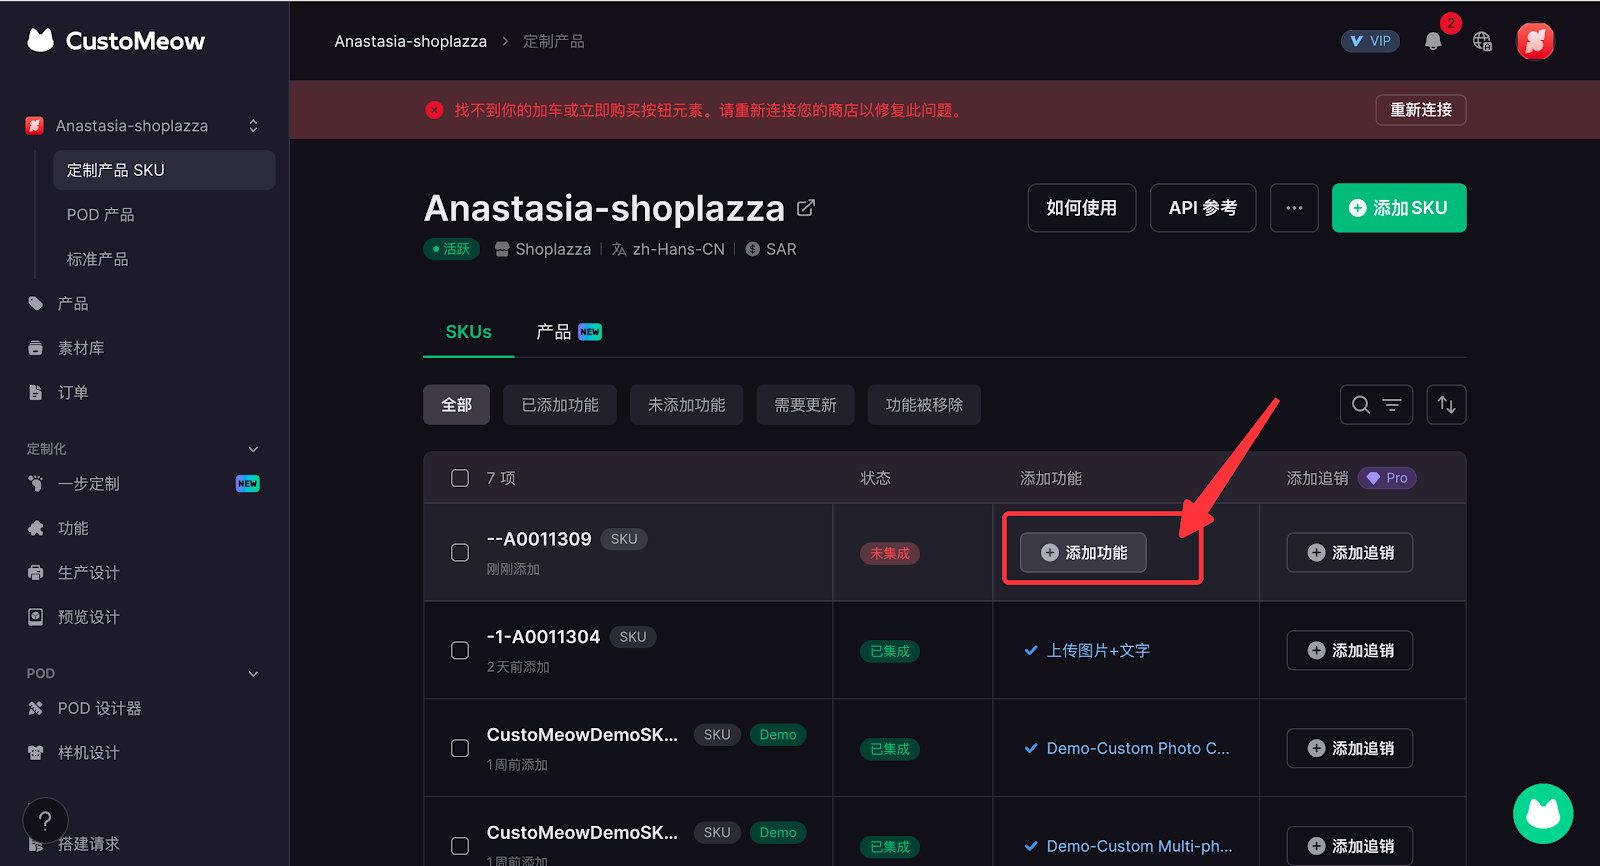Click the question mark help icon
The height and width of the screenshot is (866, 1600).
point(45,821)
